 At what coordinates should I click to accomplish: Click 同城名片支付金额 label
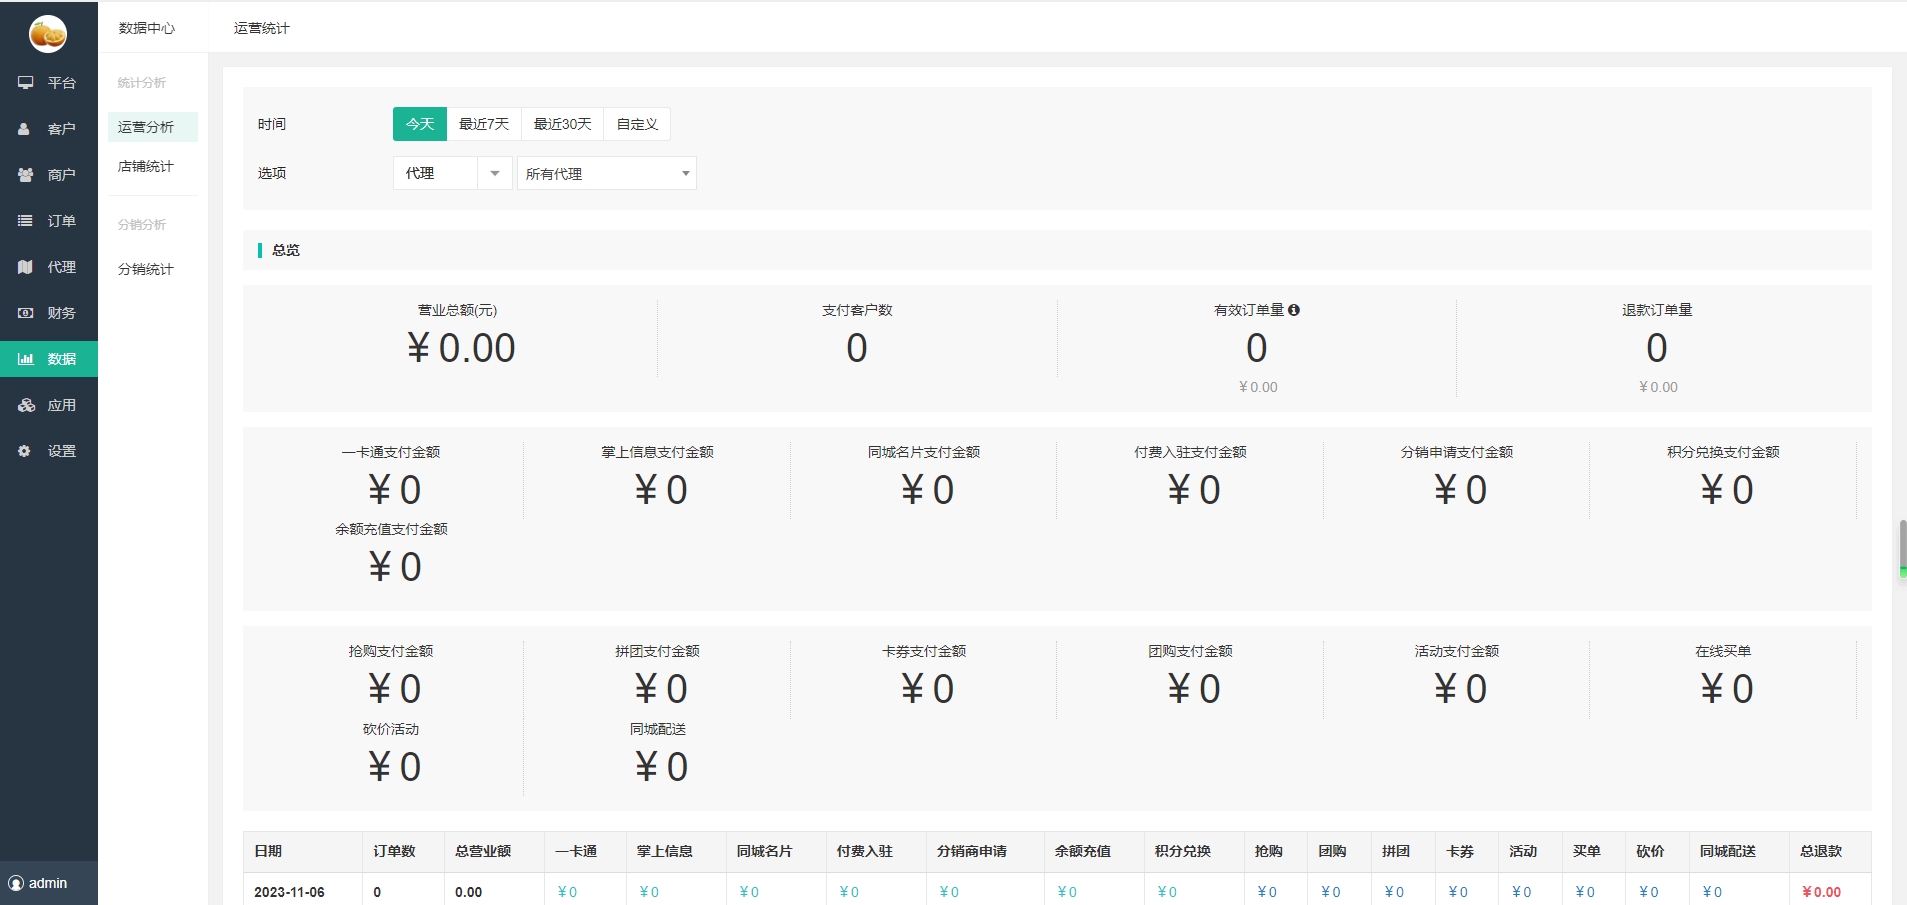point(924,452)
